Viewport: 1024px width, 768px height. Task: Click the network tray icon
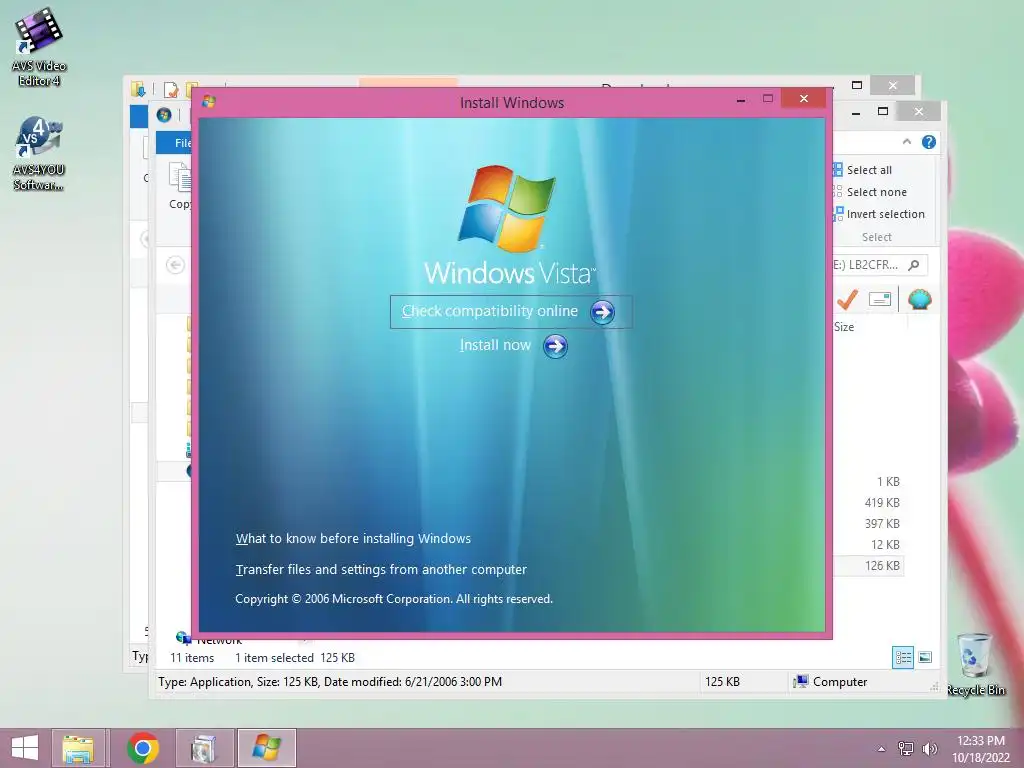(x=906, y=748)
